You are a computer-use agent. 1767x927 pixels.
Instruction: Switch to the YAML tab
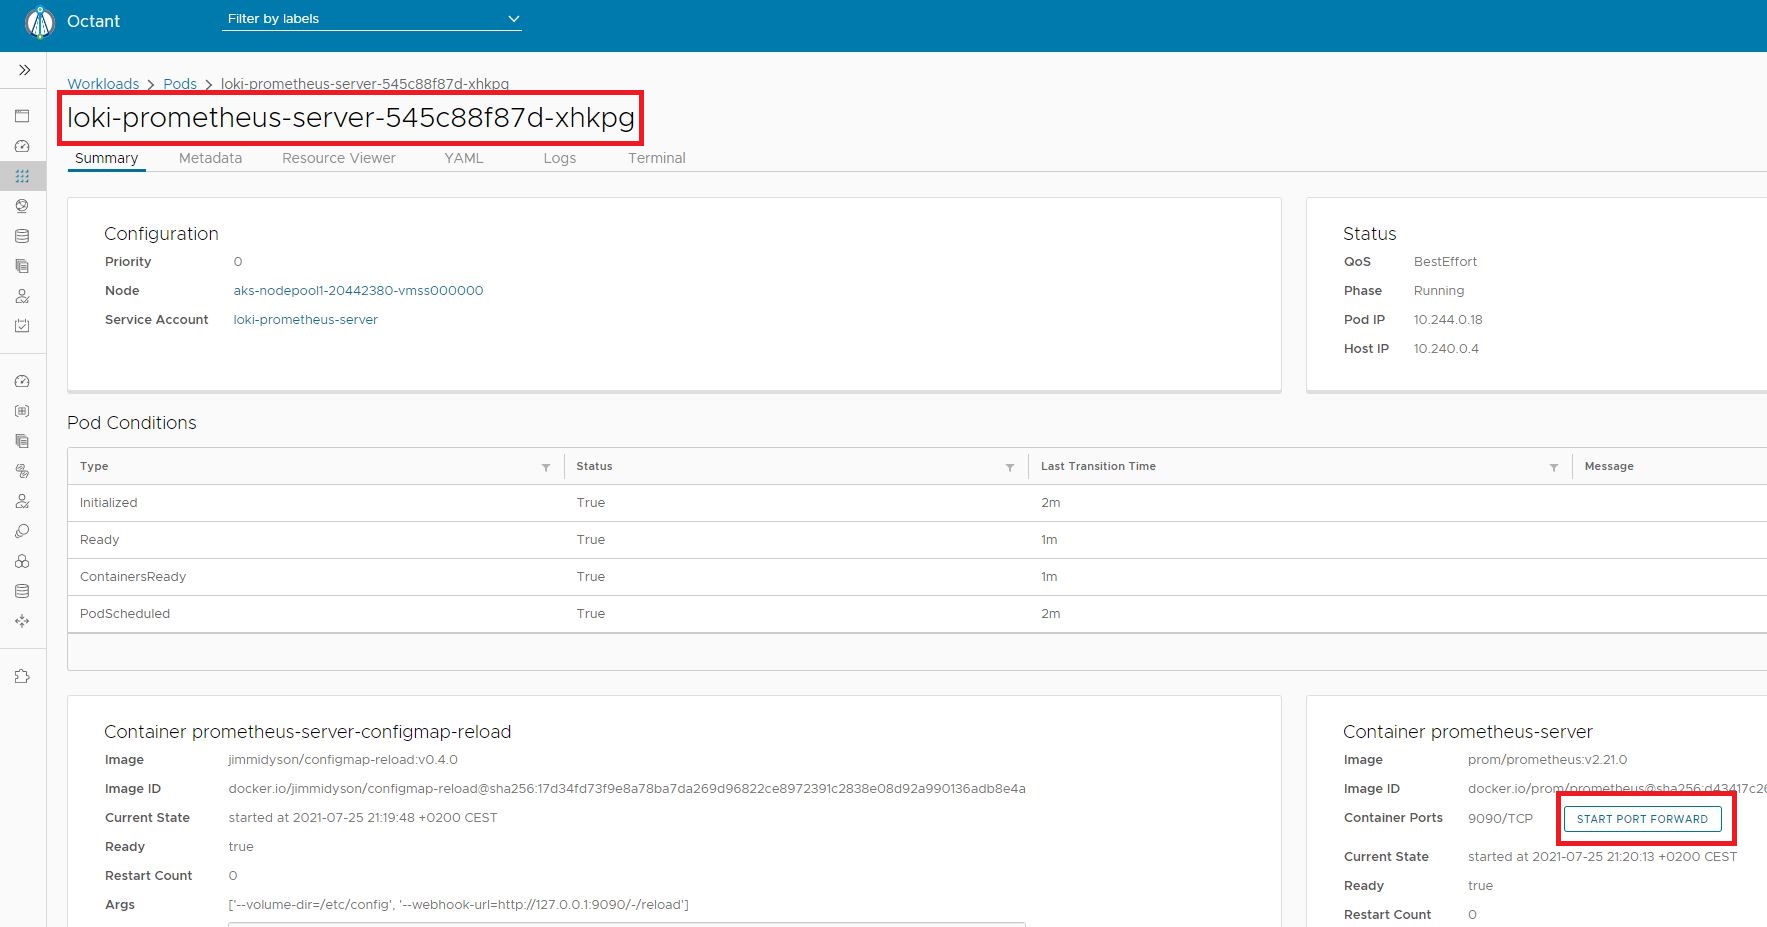click(463, 158)
